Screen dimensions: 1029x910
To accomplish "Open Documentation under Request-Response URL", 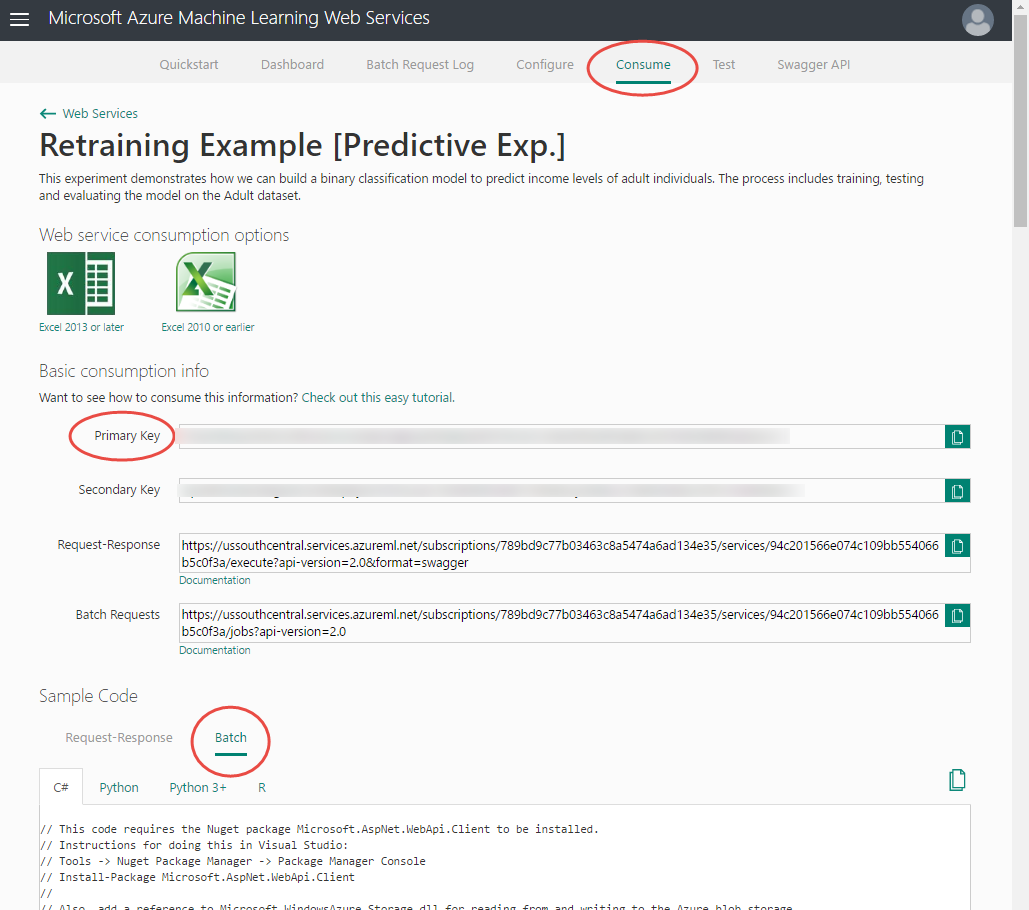I will pyautogui.click(x=215, y=581).
